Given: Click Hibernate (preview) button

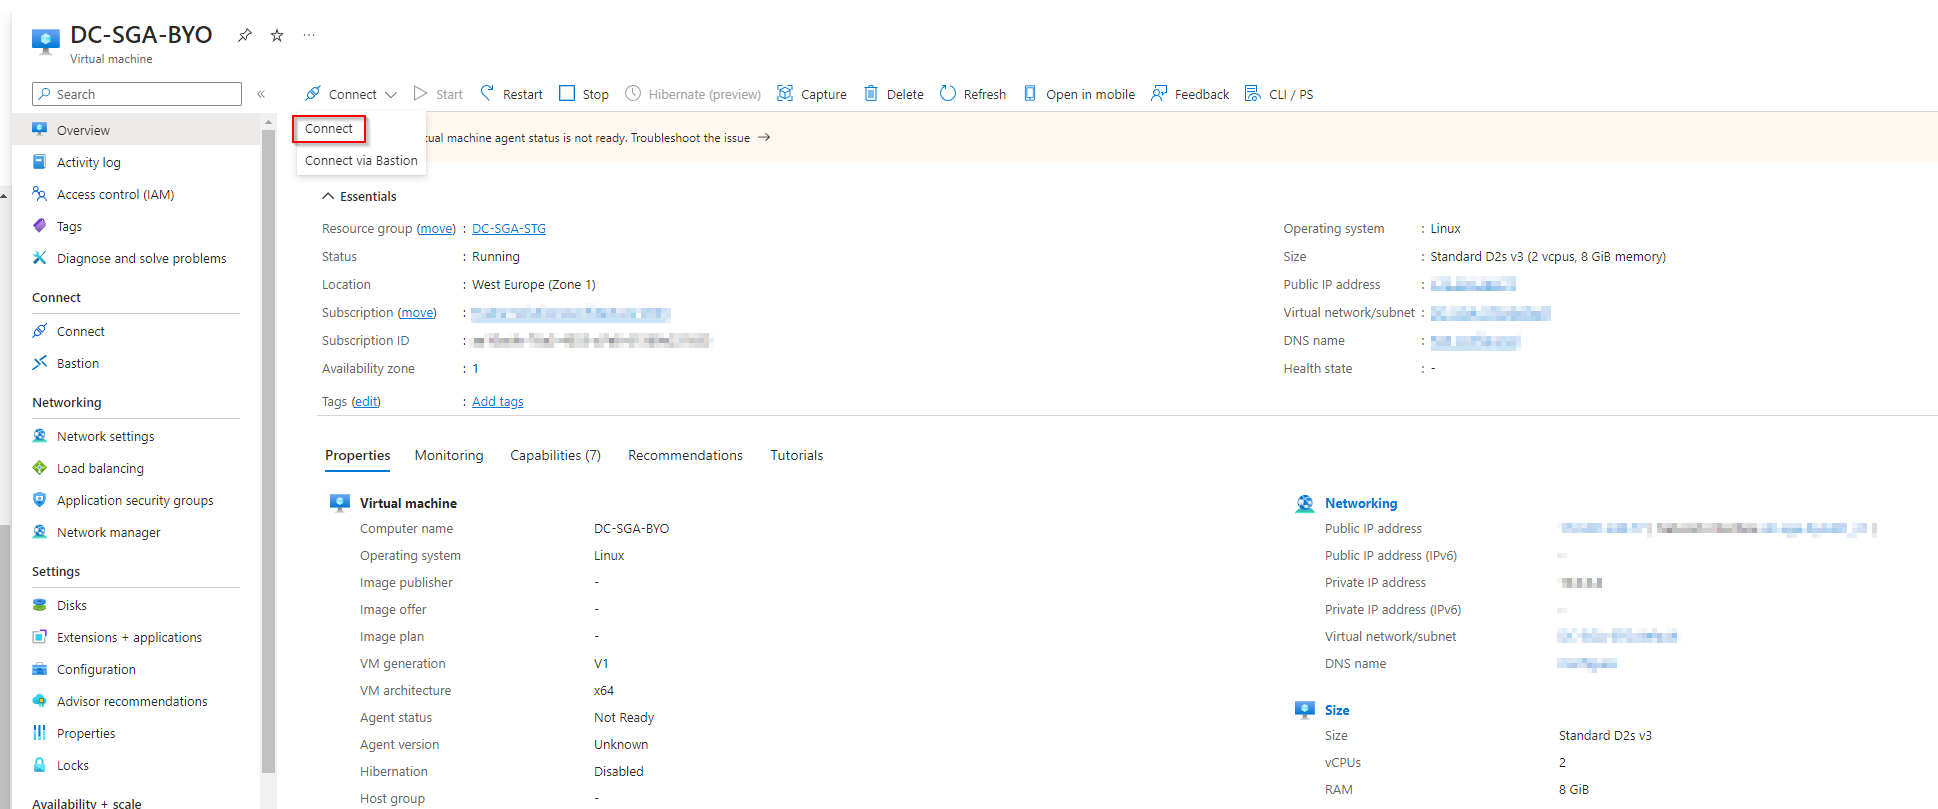Looking at the screenshot, I should coord(693,94).
